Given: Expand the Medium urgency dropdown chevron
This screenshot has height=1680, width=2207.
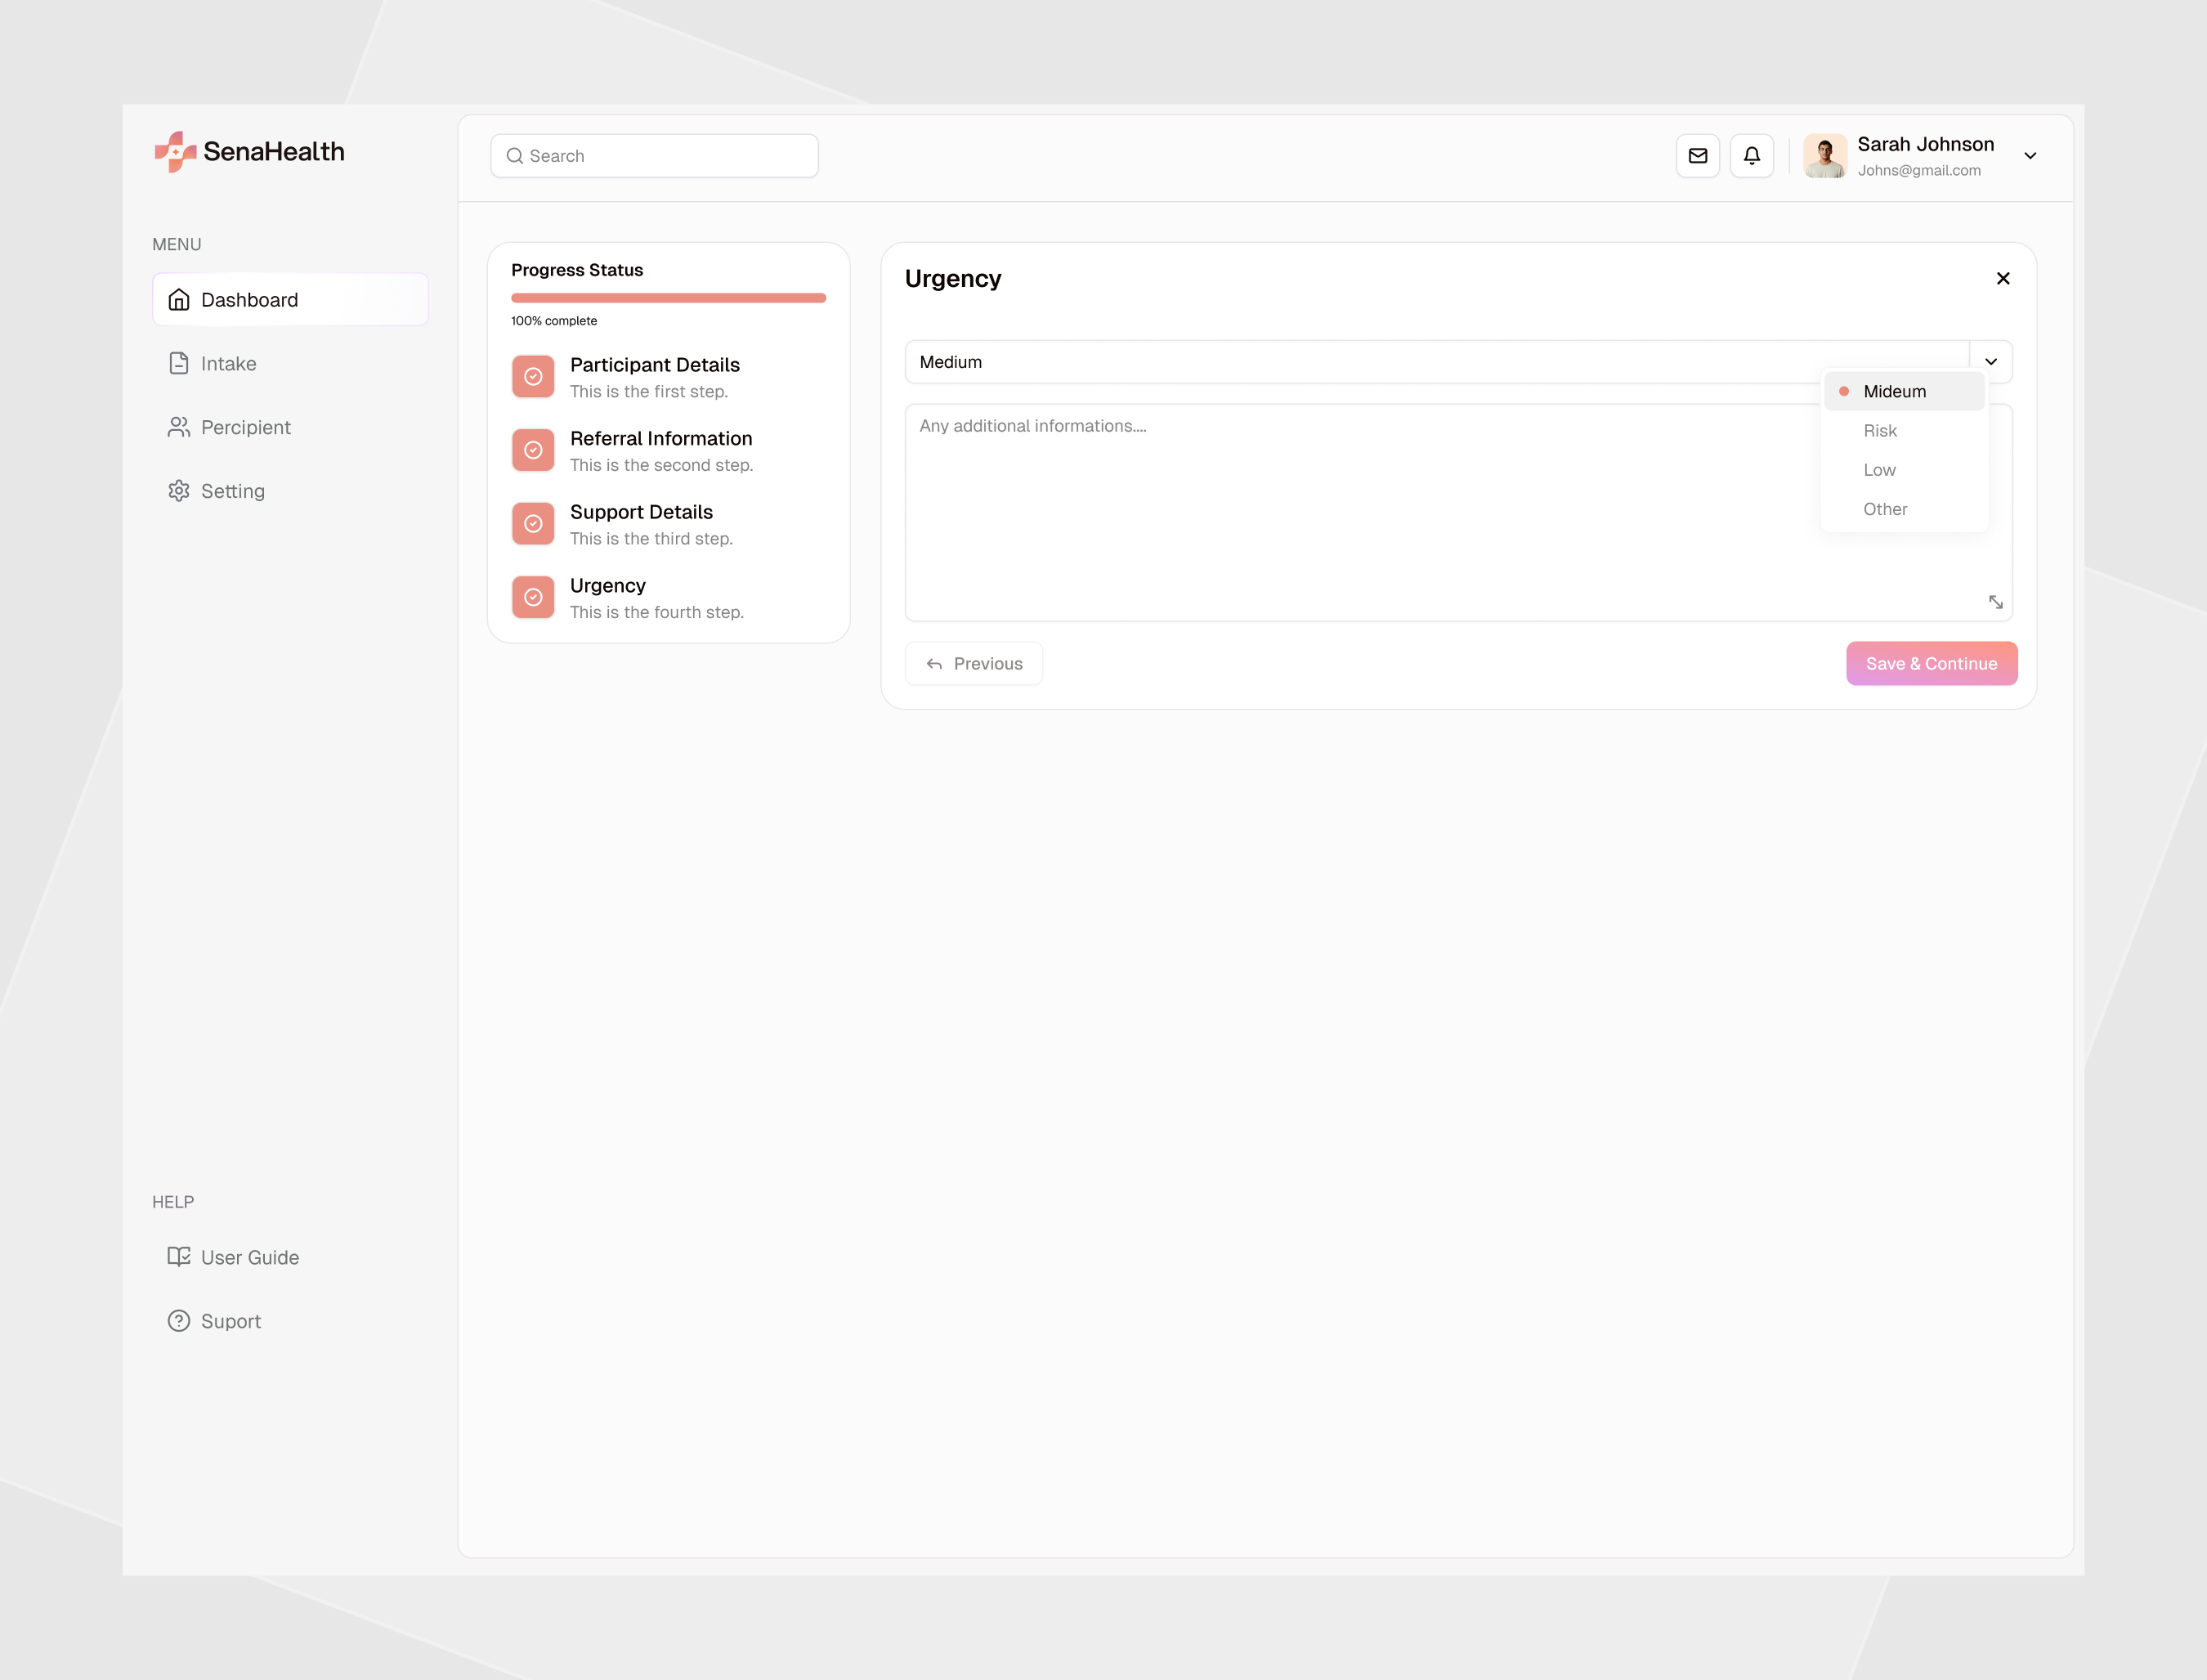Looking at the screenshot, I should (x=1990, y=362).
